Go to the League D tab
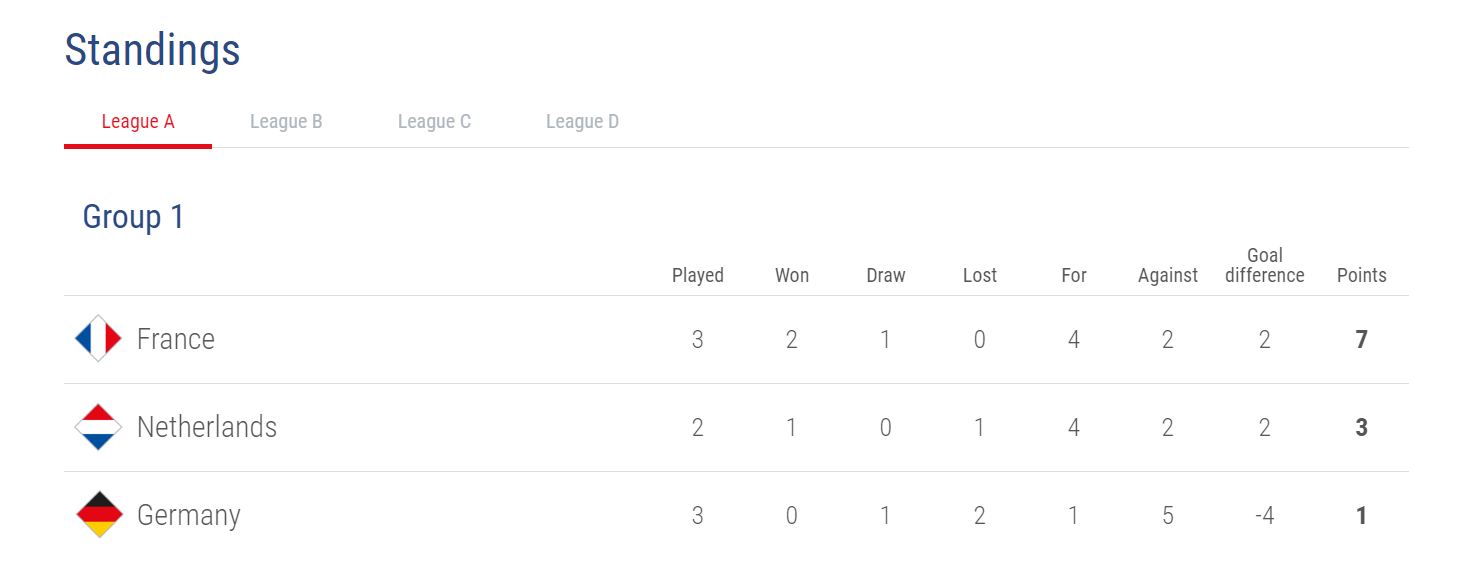The height and width of the screenshot is (562, 1472). pyautogui.click(x=582, y=122)
